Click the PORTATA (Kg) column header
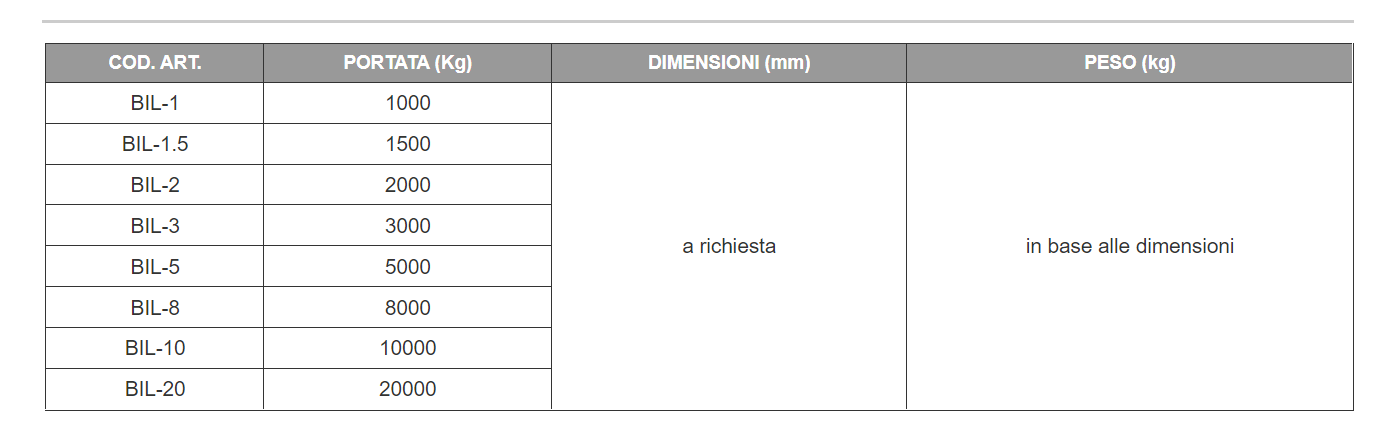This screenshot has width=1379, height=444. coord(407,63)
